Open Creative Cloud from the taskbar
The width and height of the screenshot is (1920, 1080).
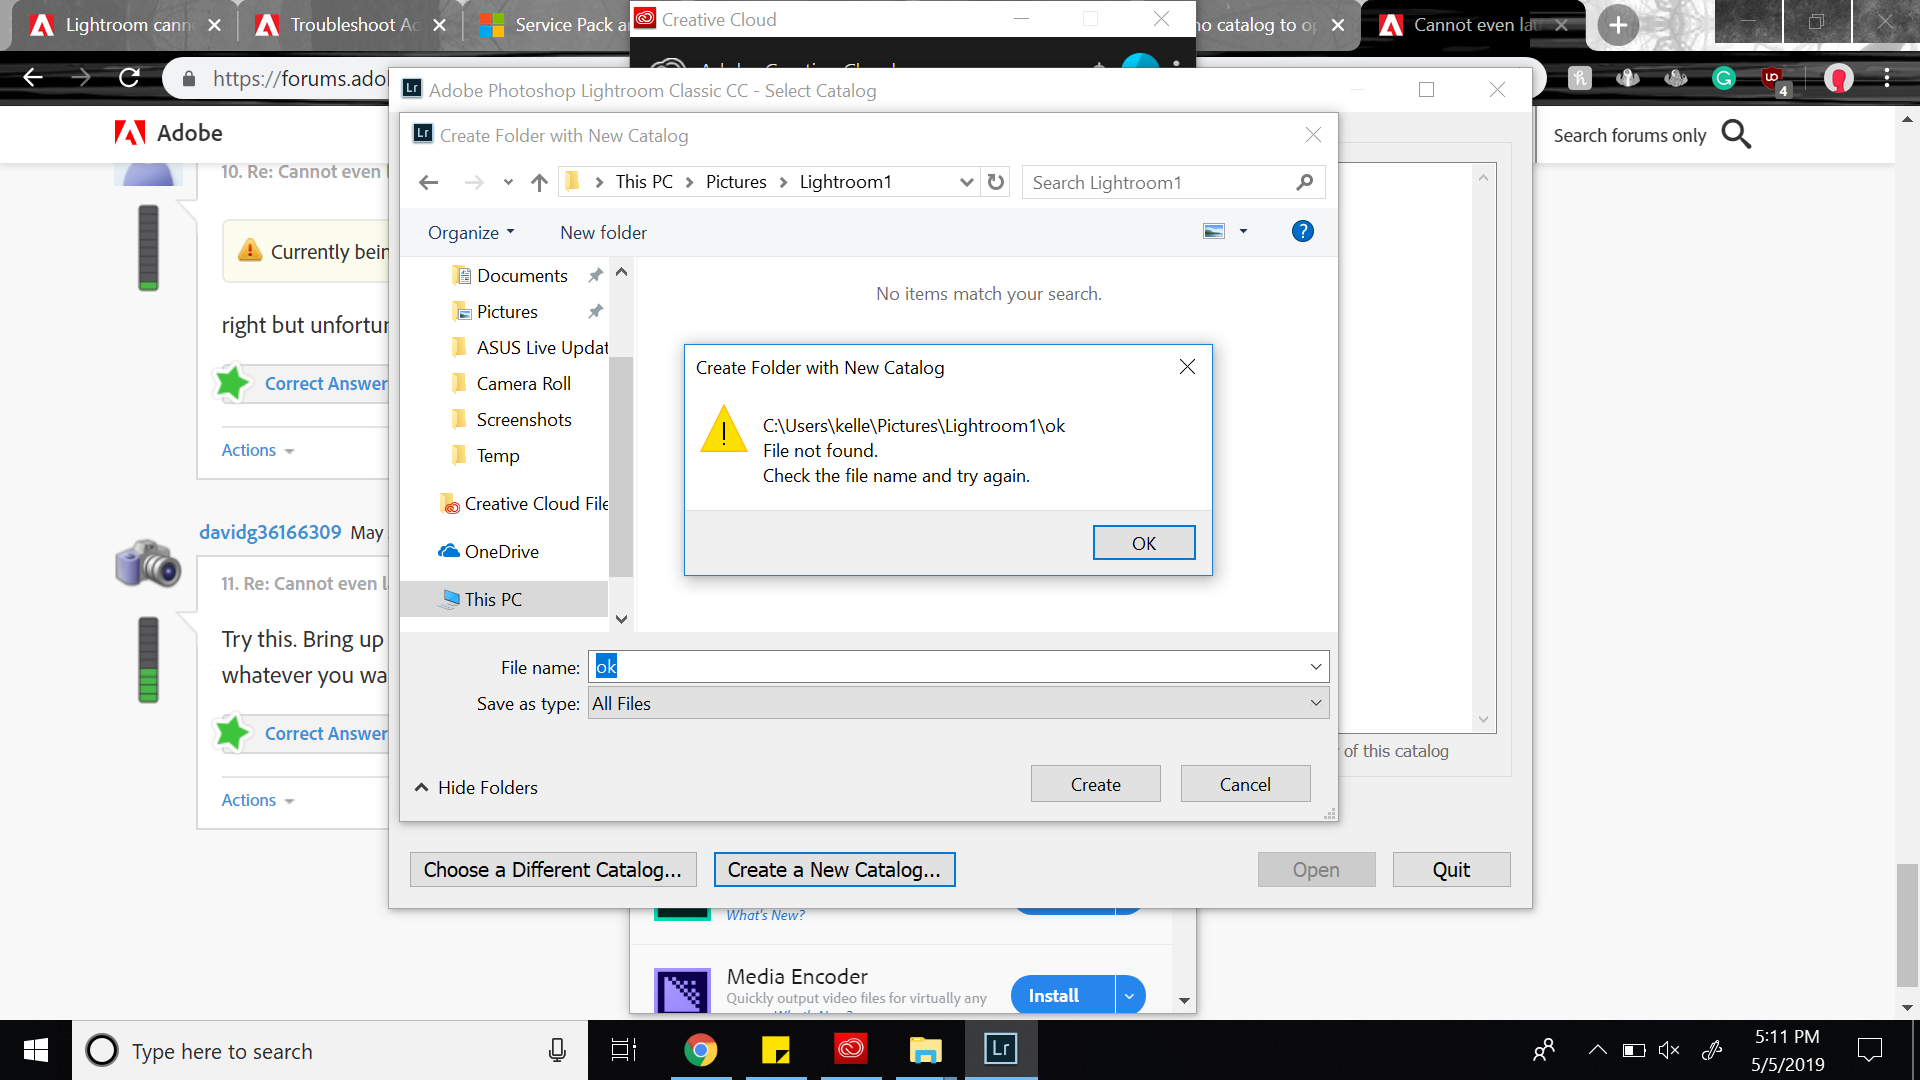pos(851,1050)
